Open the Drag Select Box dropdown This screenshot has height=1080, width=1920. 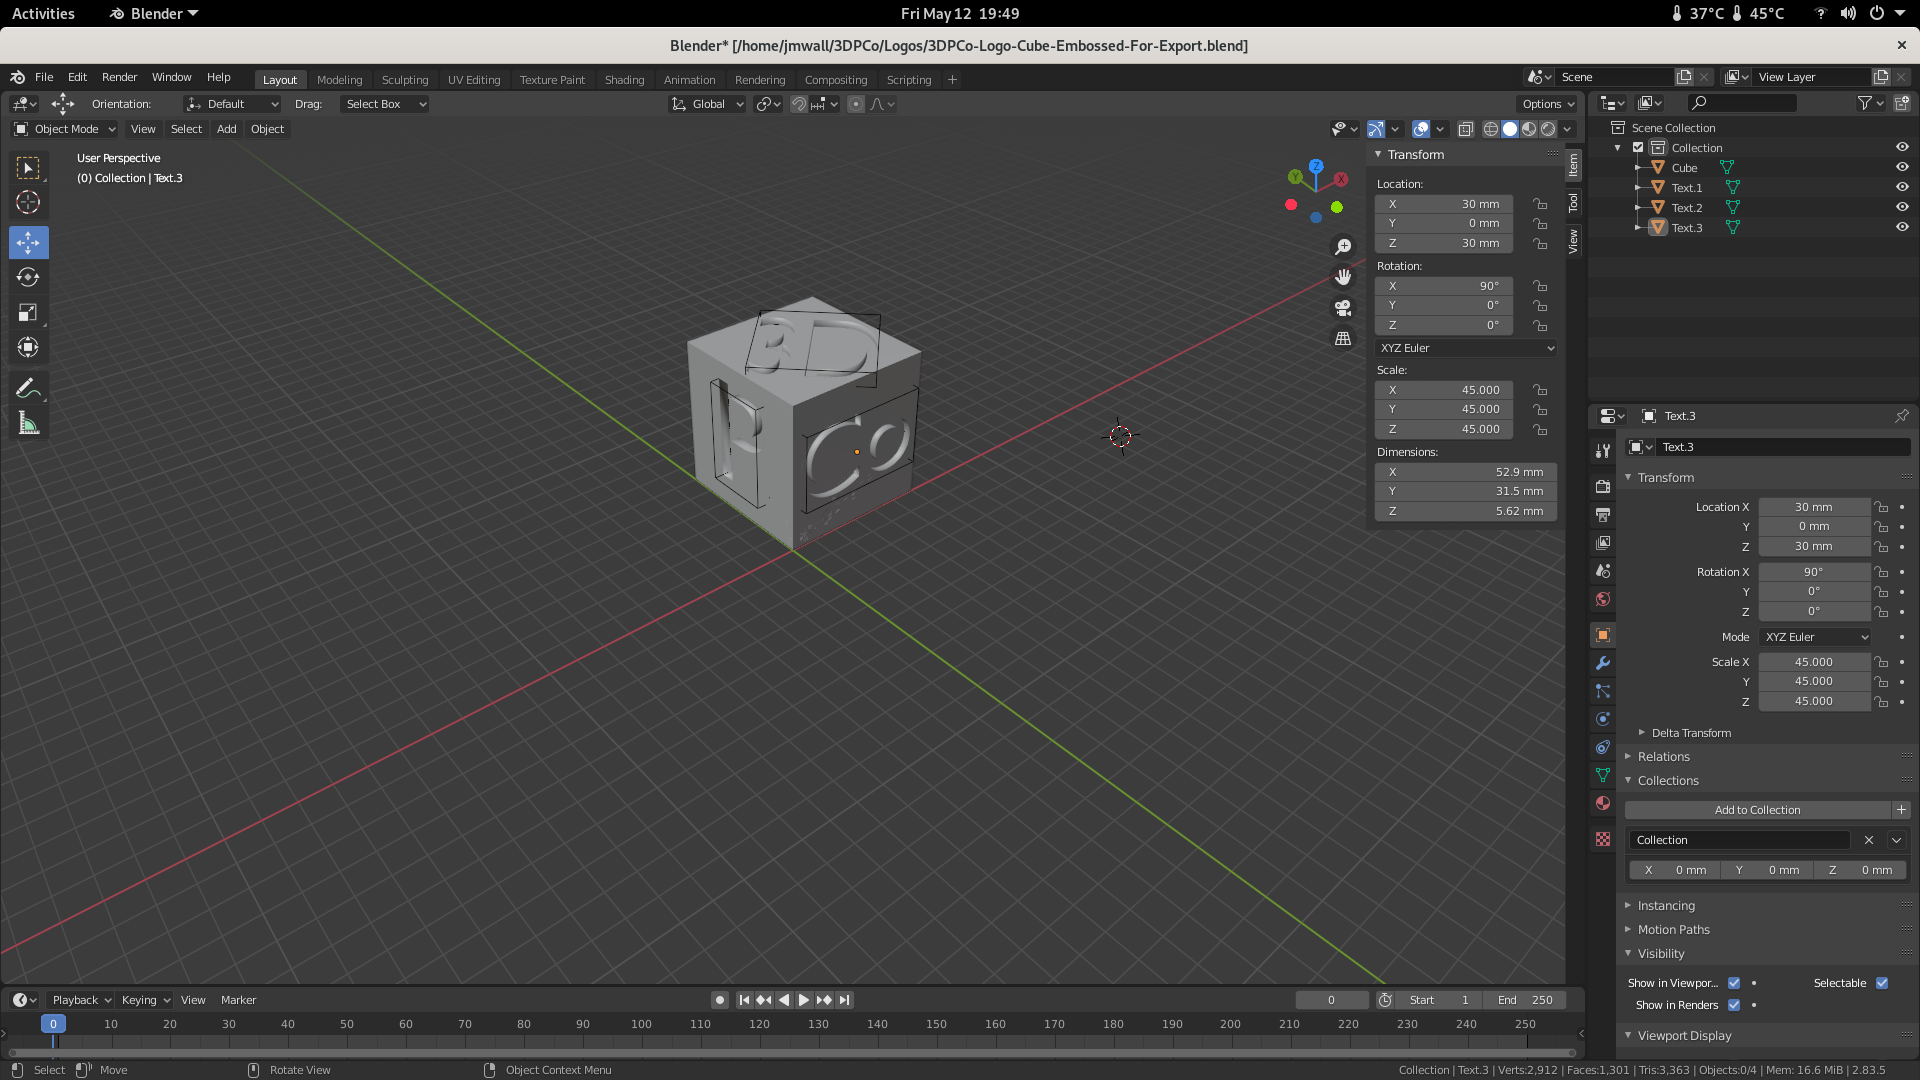(x=384, y=104)
